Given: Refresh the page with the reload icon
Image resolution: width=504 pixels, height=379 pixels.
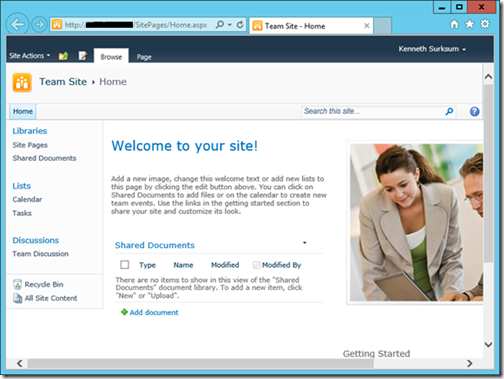Looking at the screenshot, I should [x=240, y=25].
